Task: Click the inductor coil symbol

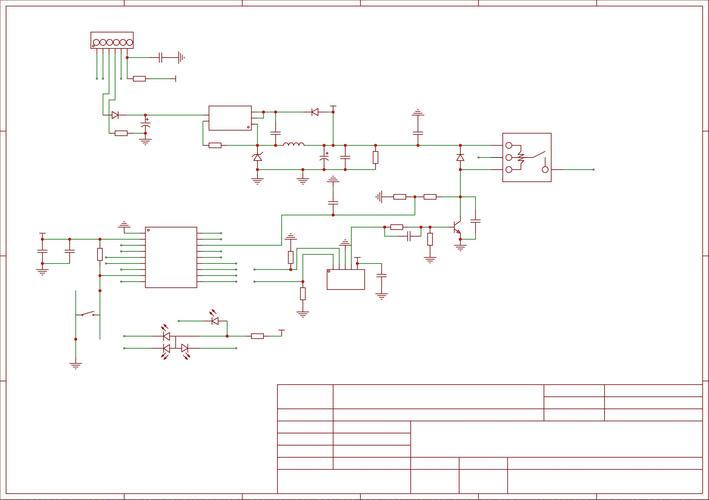Action: point(292,146)
